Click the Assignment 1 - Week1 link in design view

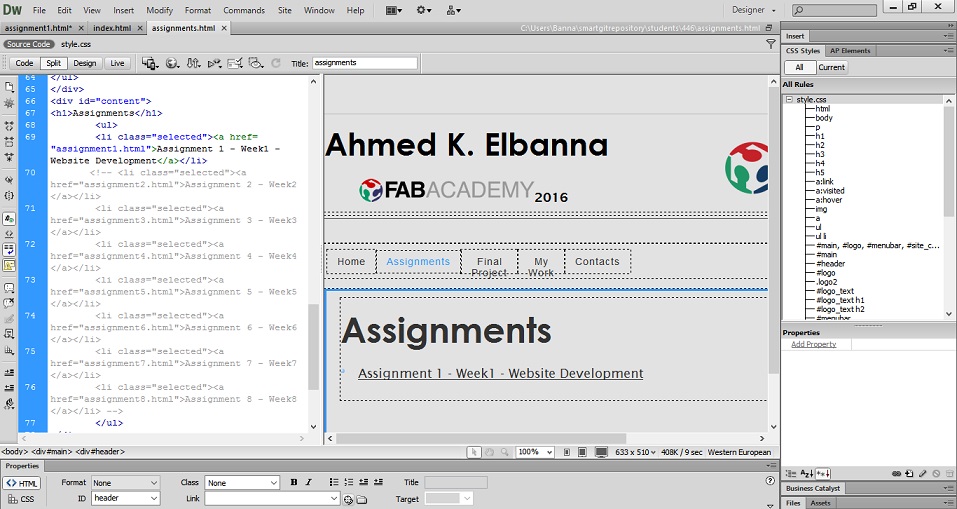(500, 374)
